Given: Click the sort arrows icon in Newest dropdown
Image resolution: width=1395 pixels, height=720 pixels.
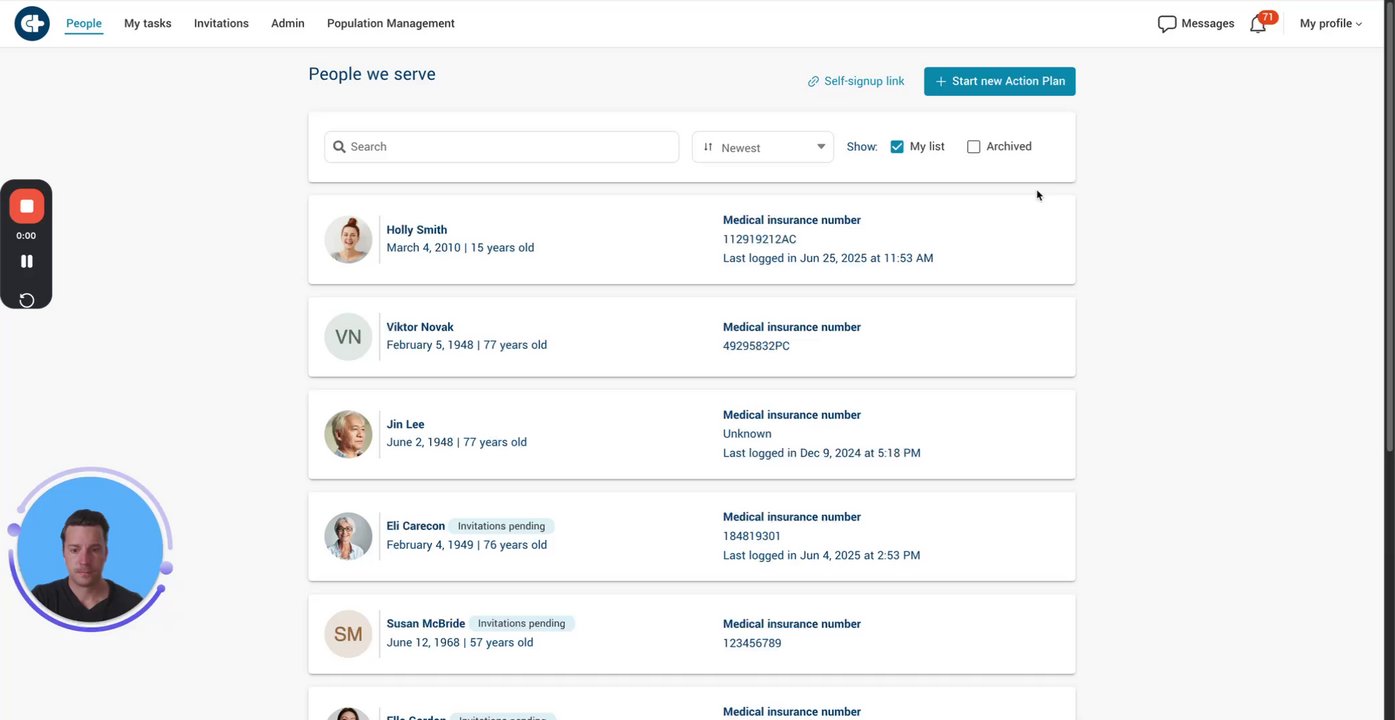Looking at the screenshot, I should point(708,147).
